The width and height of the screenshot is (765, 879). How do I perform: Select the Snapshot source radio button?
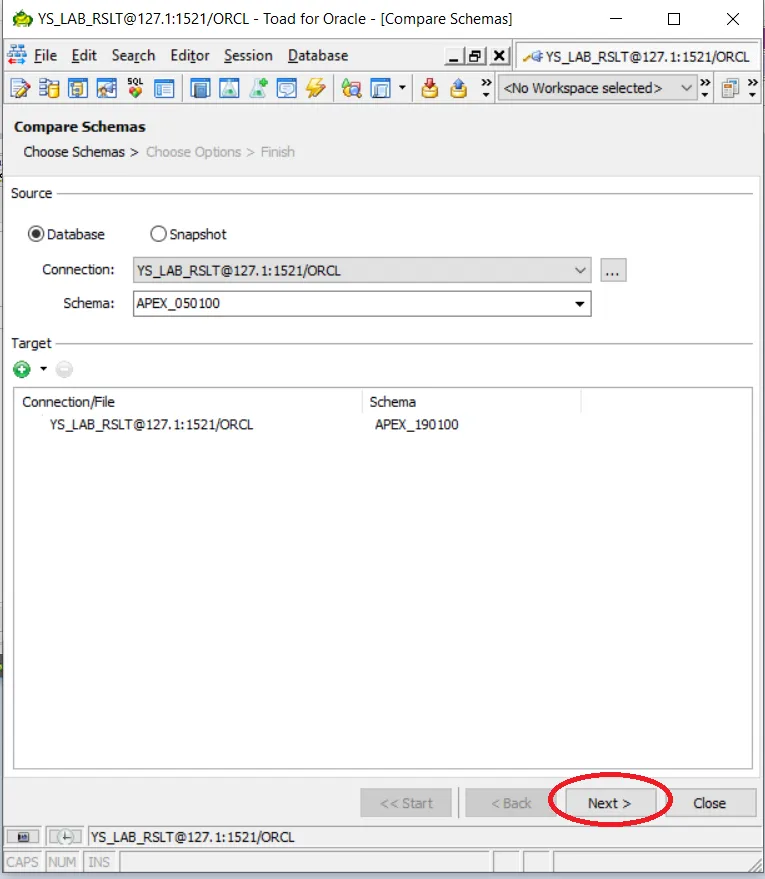[158, 234]
